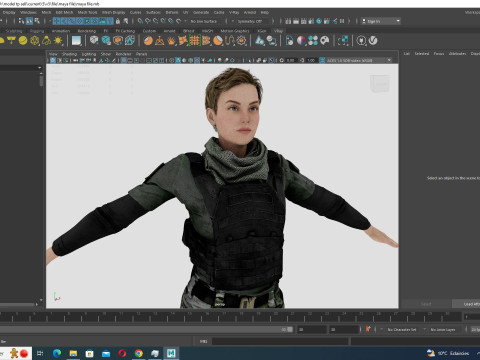
Task: Open the No Live Surface field
Action: [204, 21]
